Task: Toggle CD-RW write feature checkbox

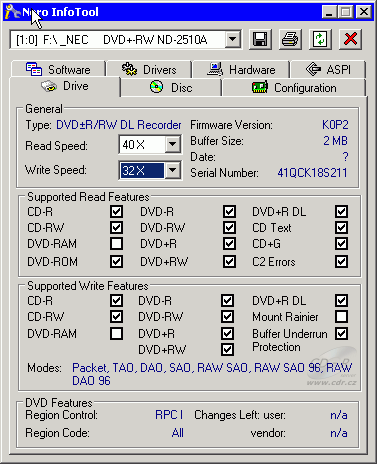Action: (x=116, y=317)
